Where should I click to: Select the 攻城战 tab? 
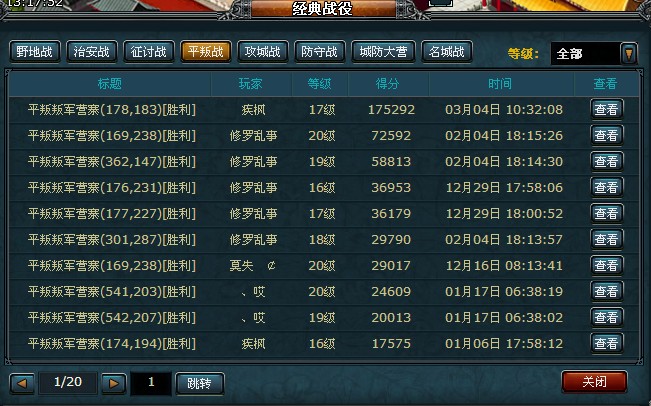(263, 52)
